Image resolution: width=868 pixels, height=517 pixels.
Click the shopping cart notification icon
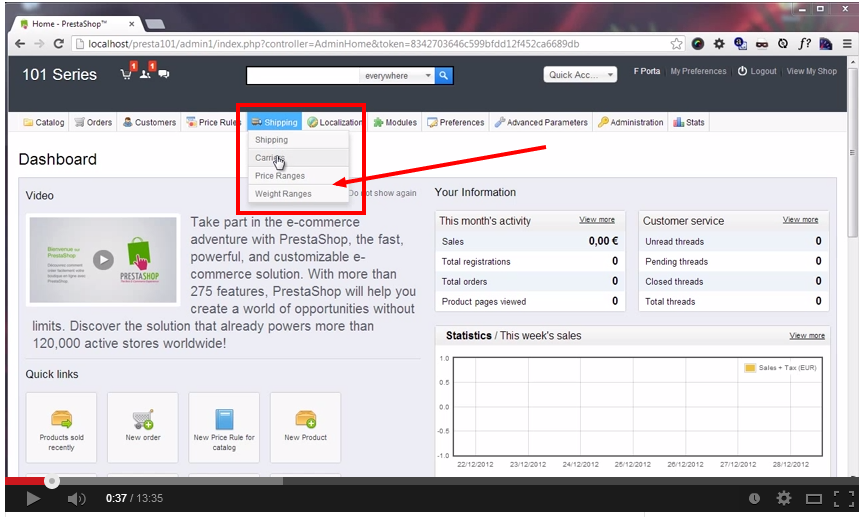[127, 74]
